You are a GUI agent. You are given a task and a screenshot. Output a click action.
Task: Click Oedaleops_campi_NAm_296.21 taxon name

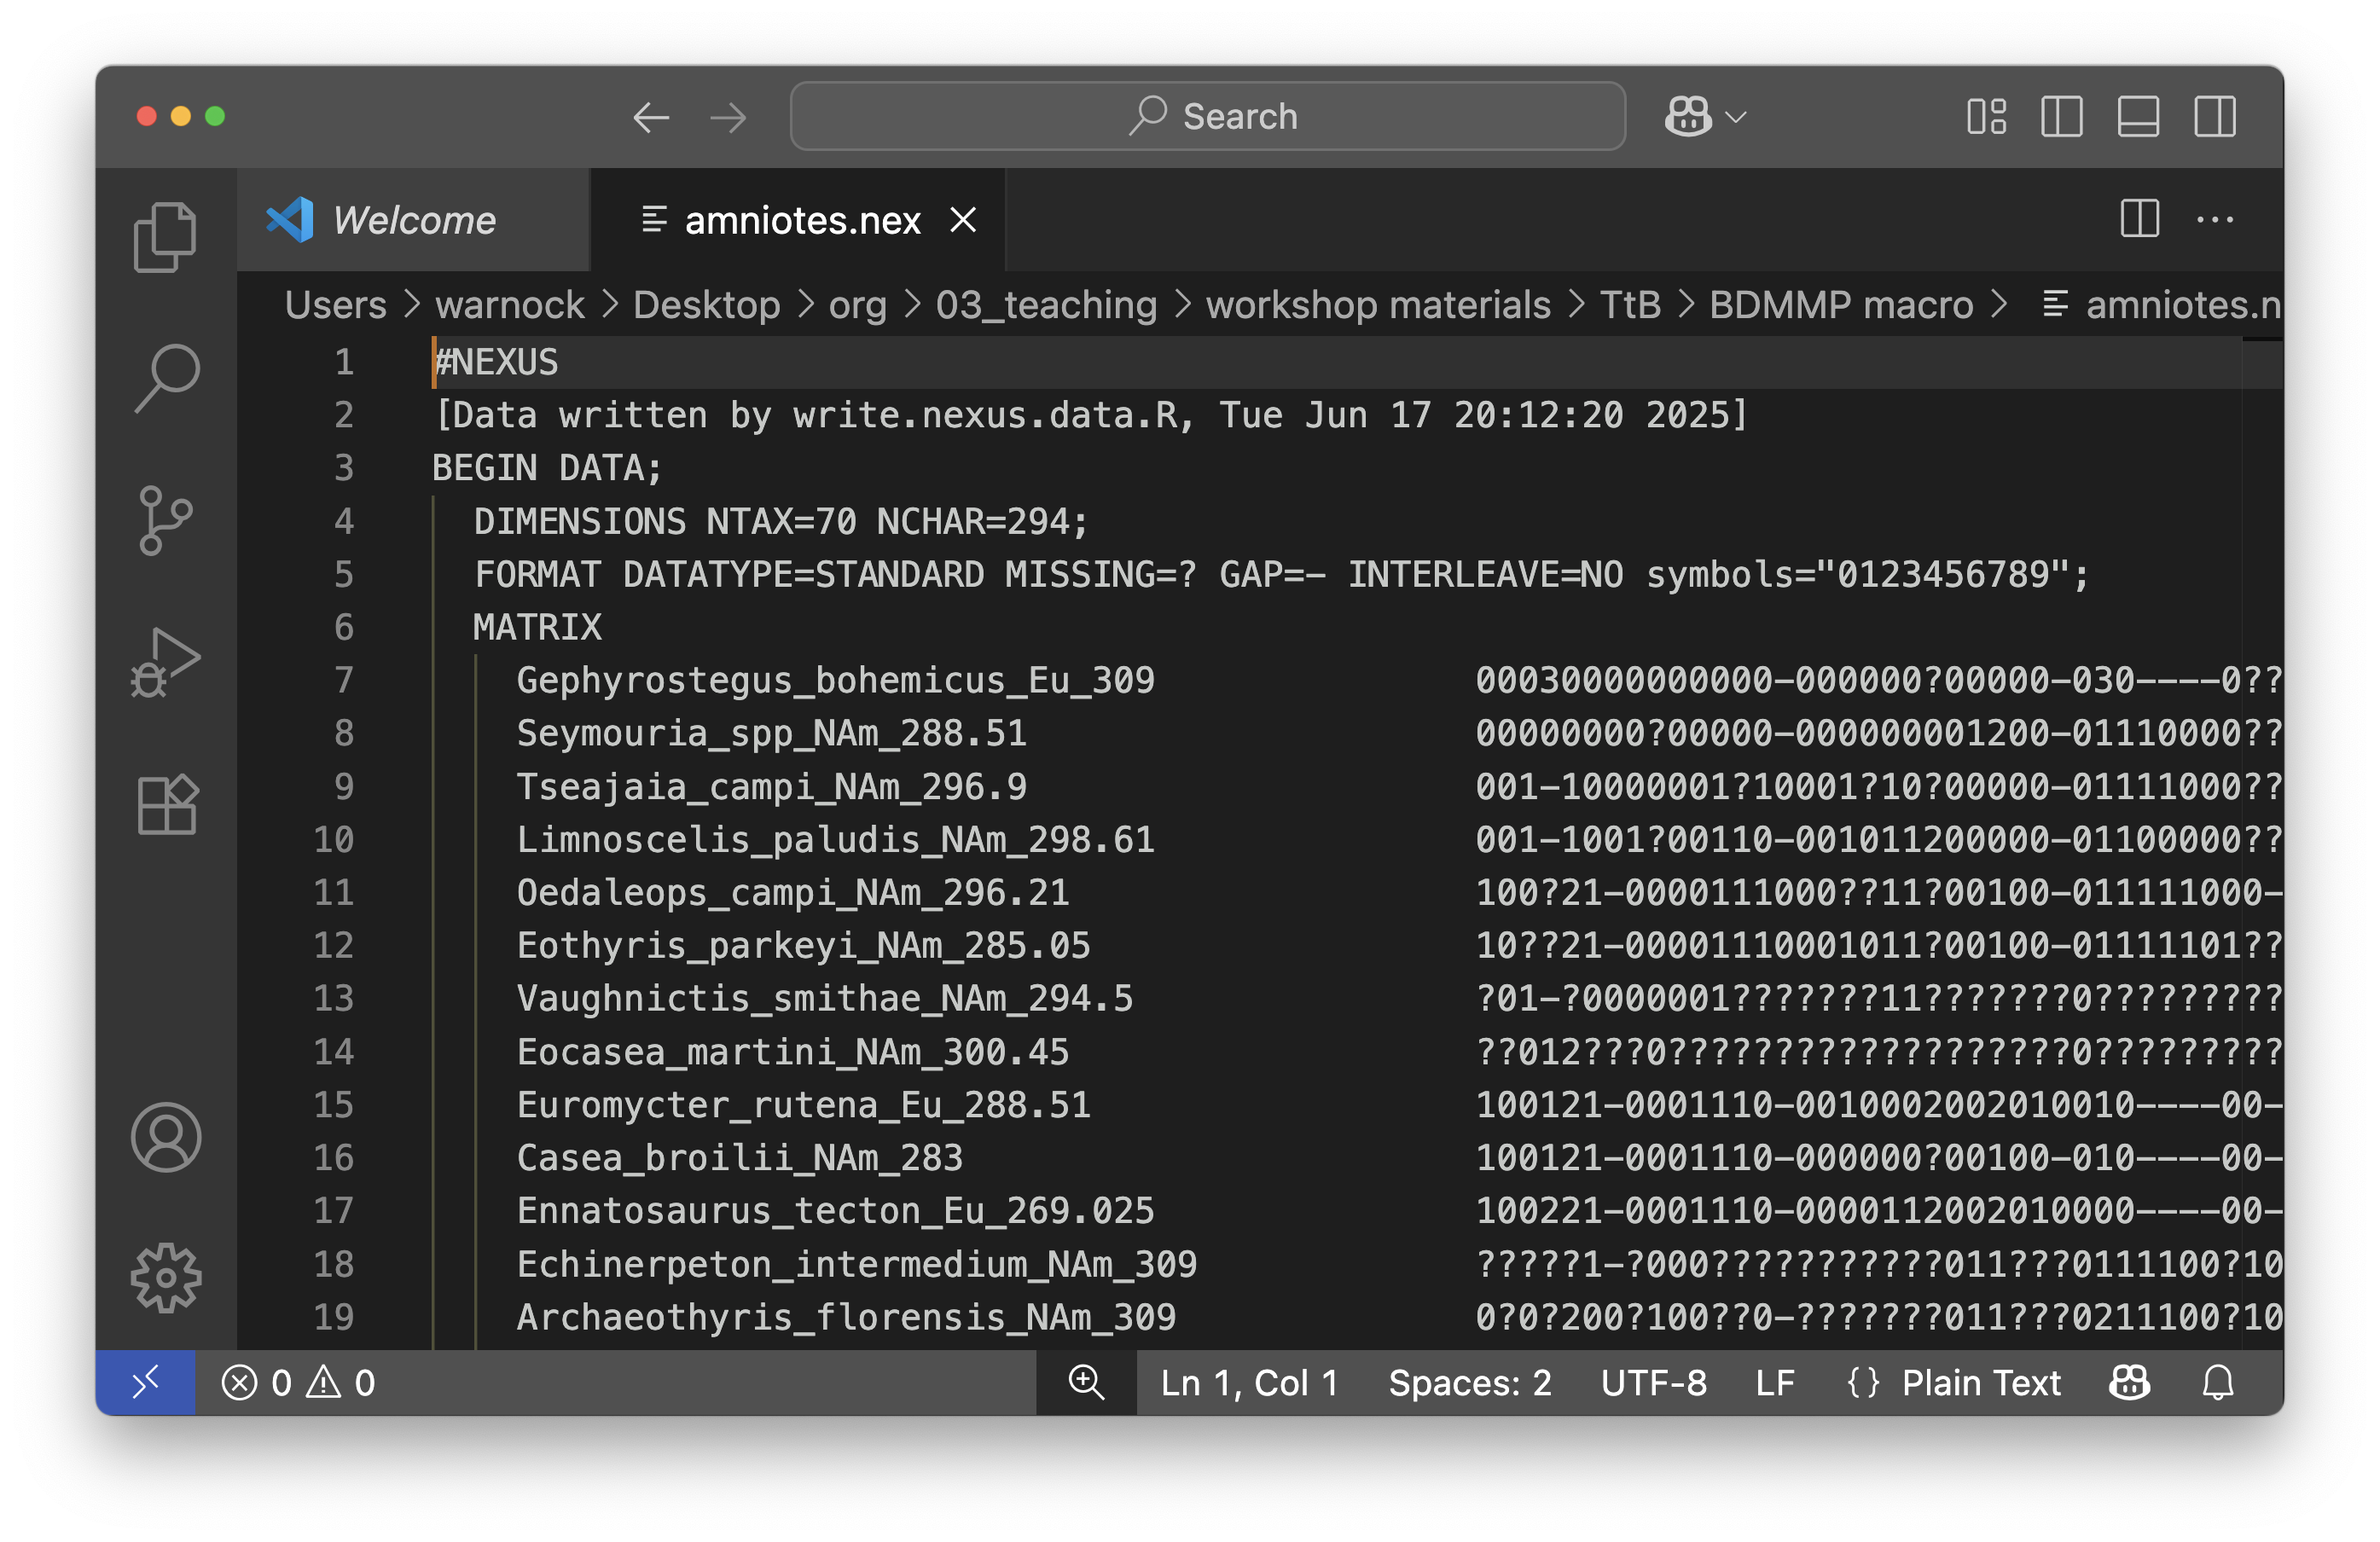click(793, 892)
